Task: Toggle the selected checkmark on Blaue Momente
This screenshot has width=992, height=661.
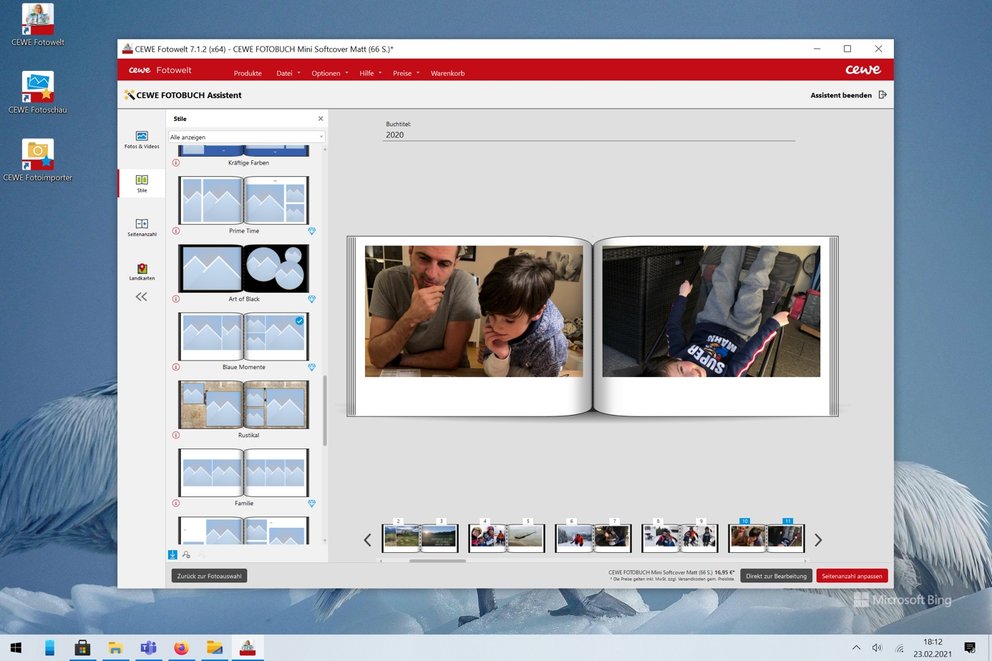Action: 299,321
